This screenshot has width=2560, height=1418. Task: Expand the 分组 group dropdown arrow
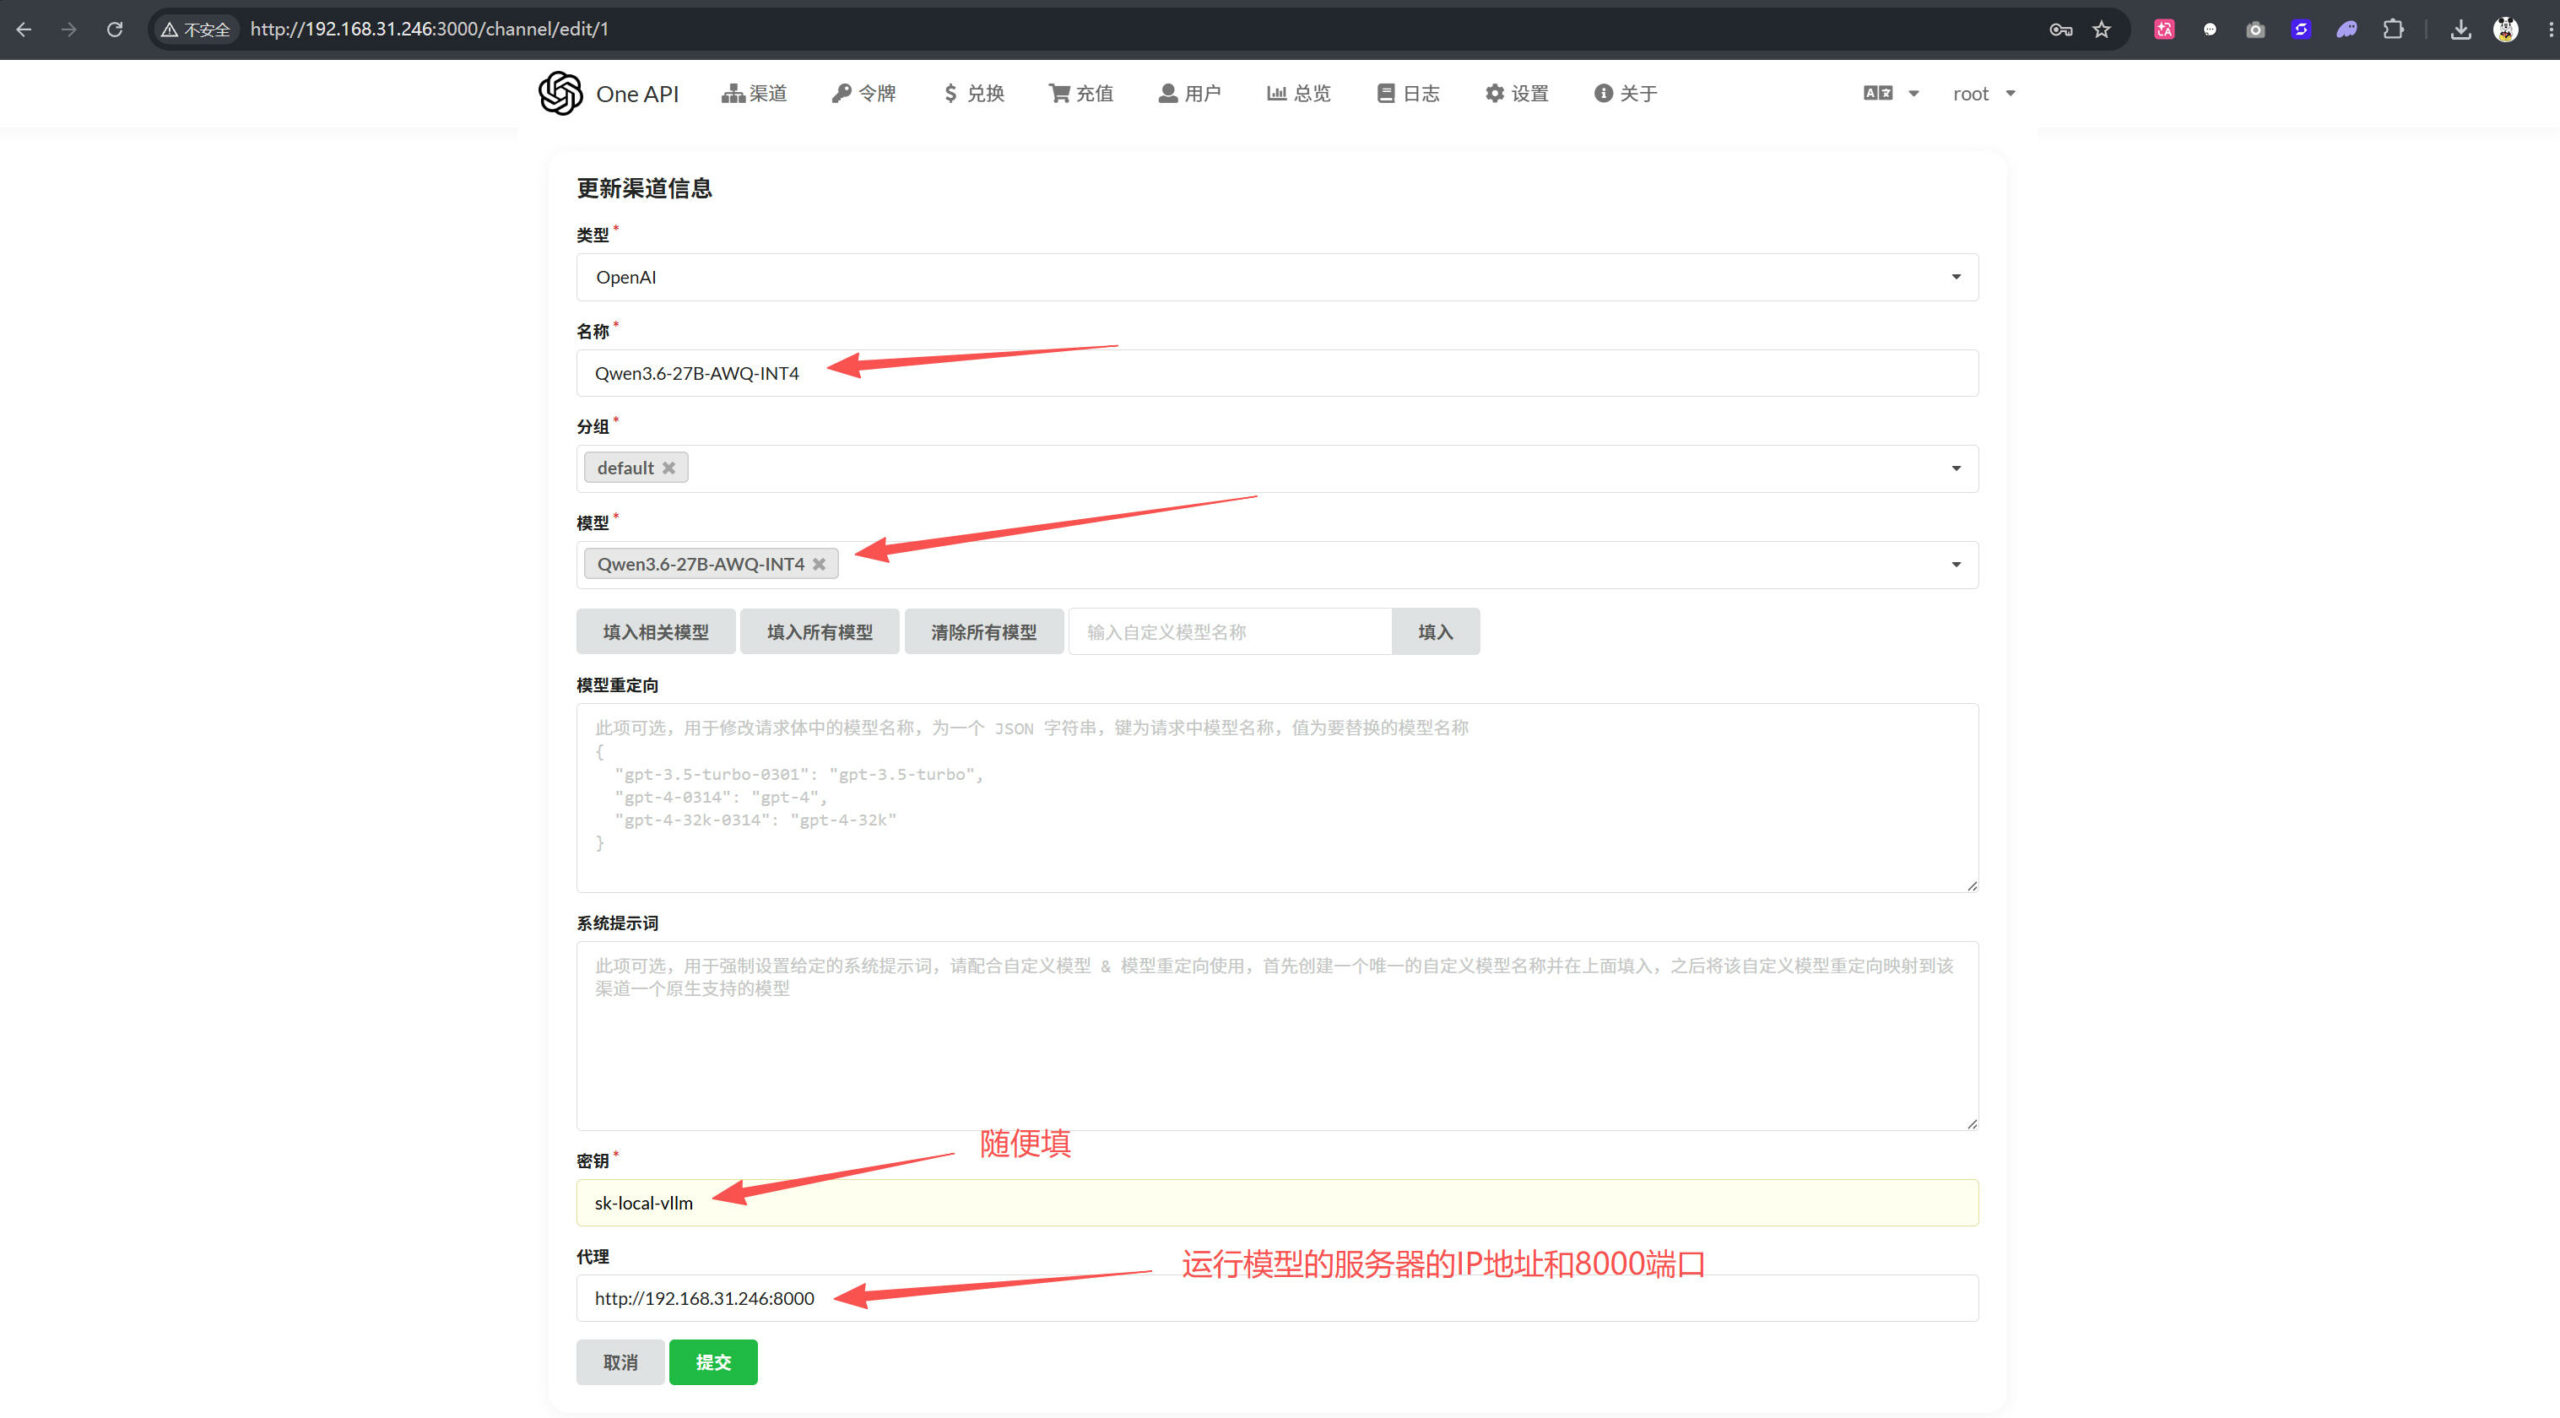(1956, 468)
